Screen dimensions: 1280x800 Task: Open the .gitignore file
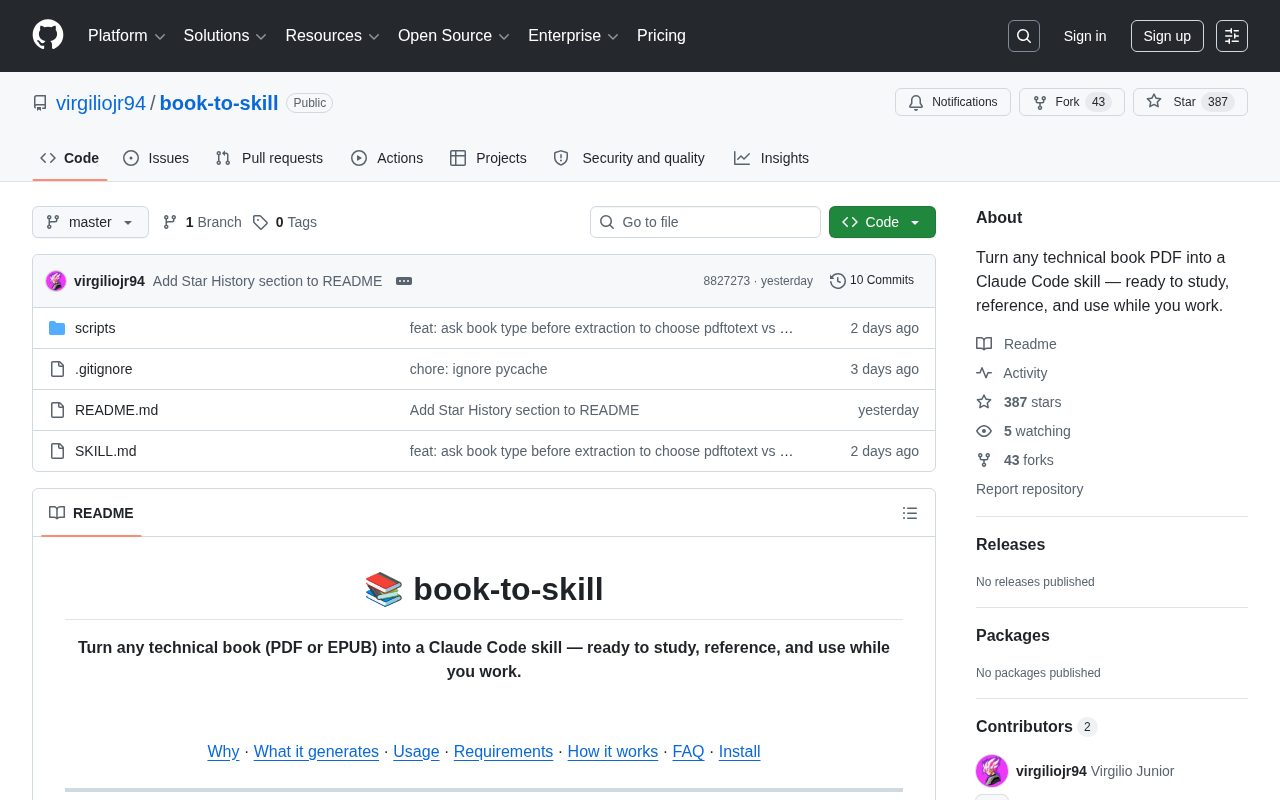point(103,369)
